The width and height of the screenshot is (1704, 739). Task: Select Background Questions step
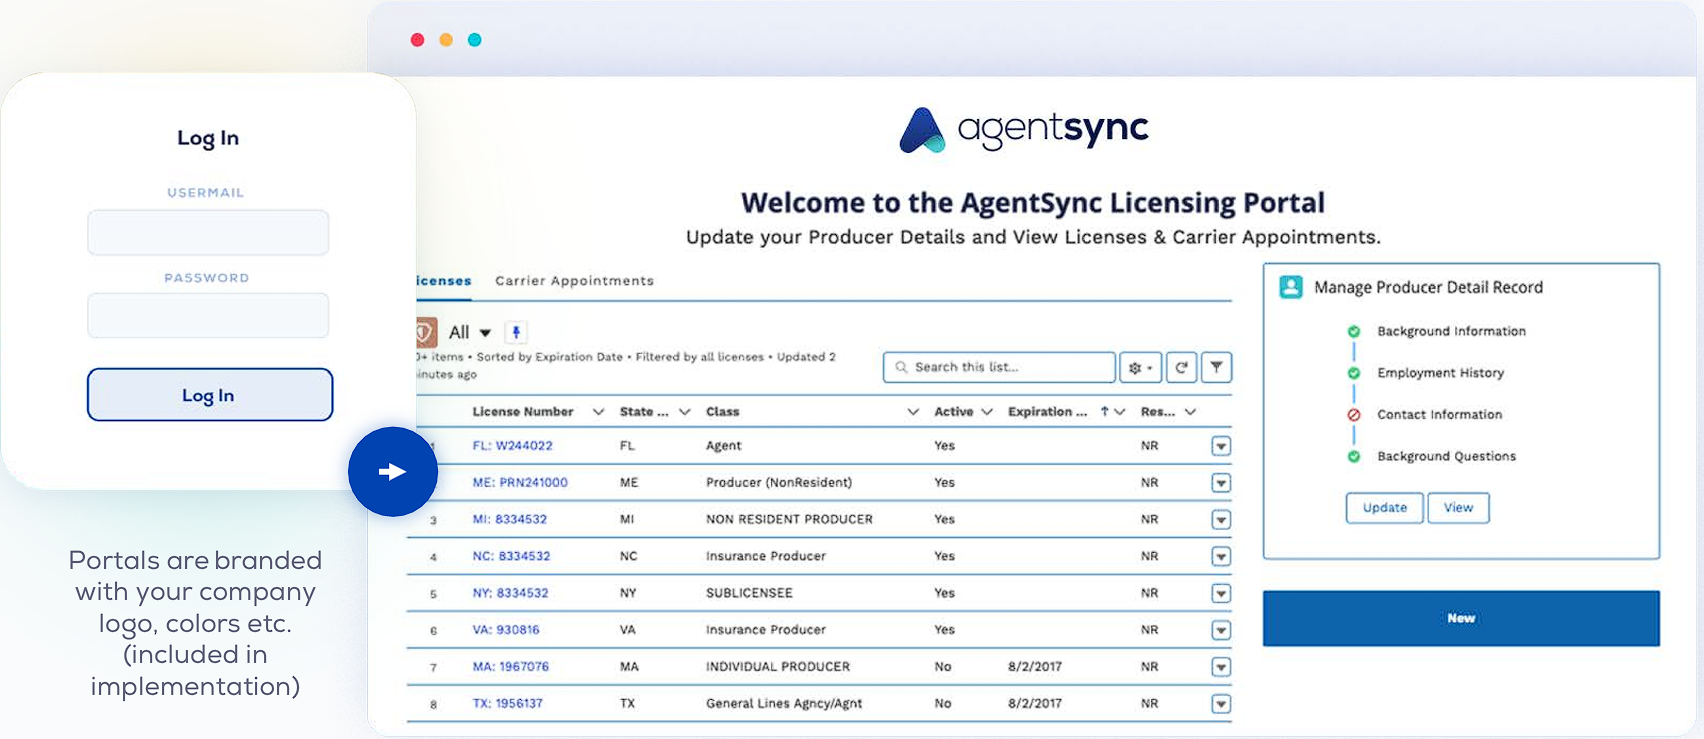pyautogui.click(x=1446, y=457)
